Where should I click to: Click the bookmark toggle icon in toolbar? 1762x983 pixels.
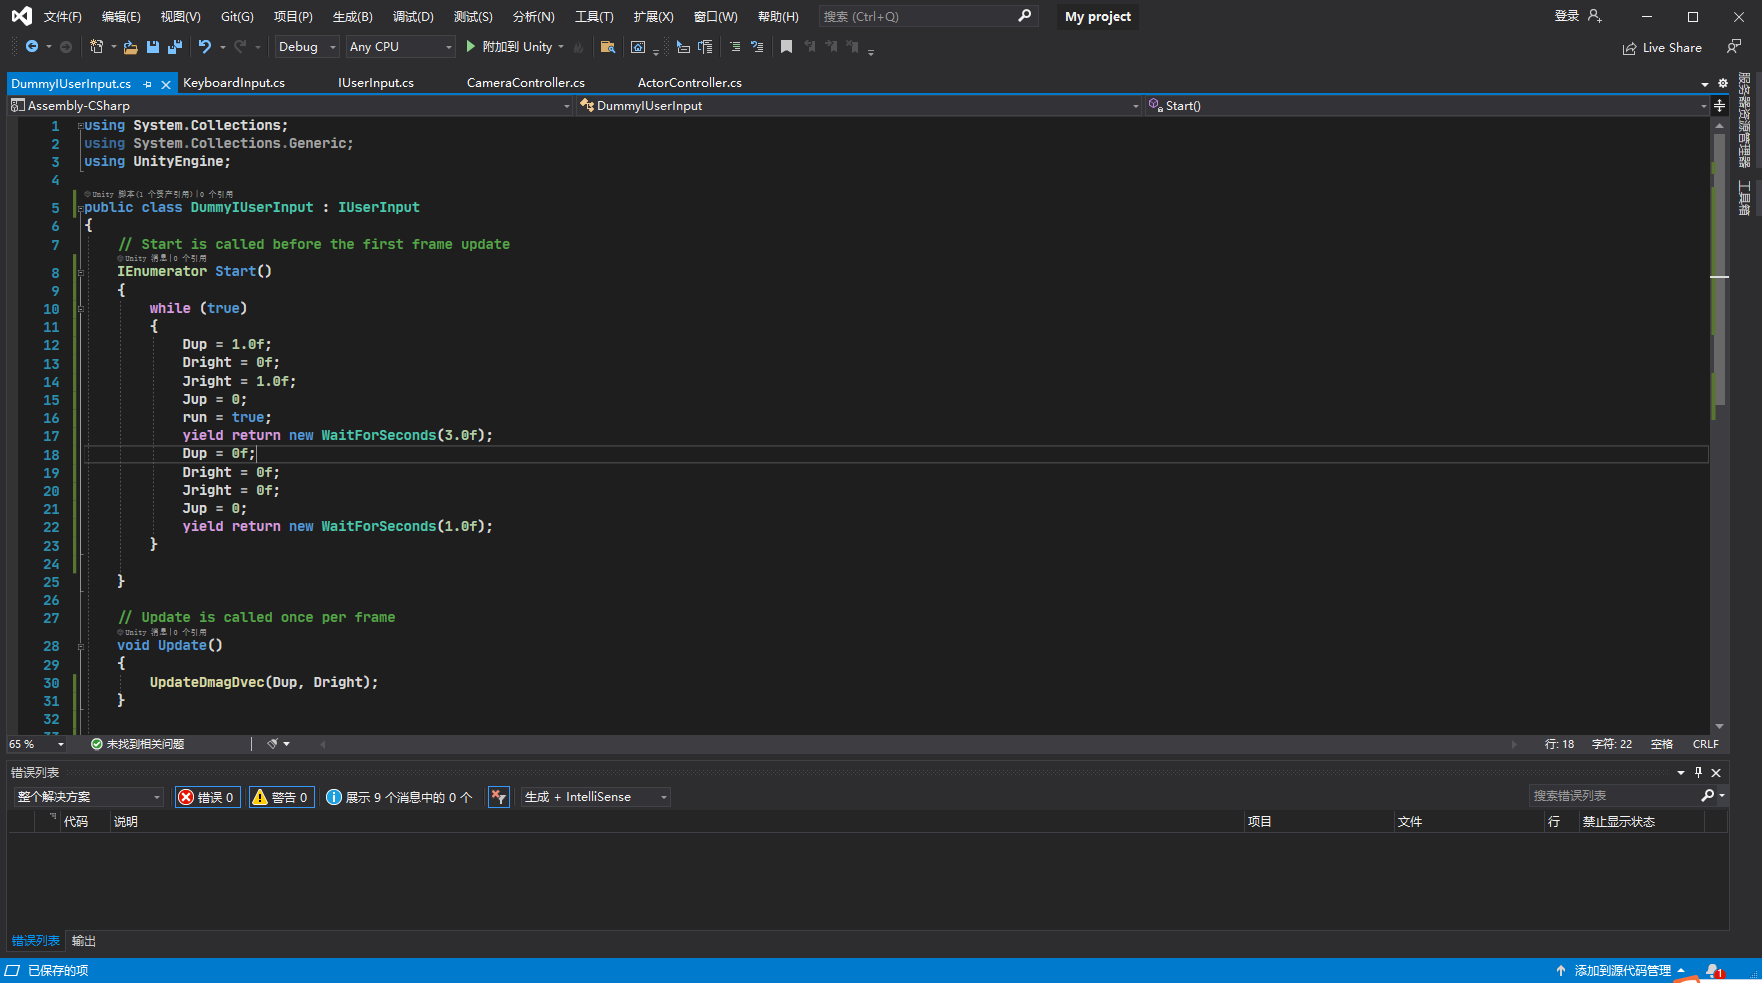[786, 47]
